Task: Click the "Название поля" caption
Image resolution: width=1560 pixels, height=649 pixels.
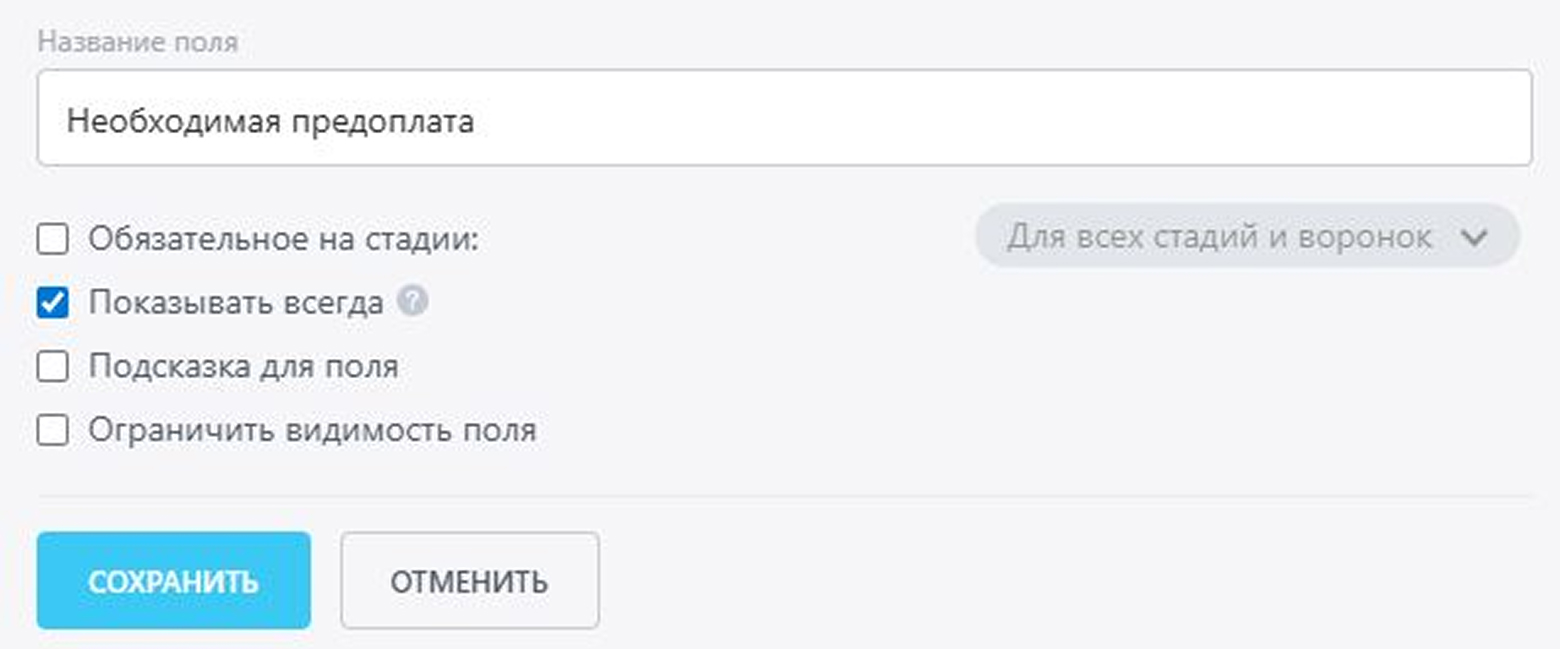Action: [x=138, y=42]
